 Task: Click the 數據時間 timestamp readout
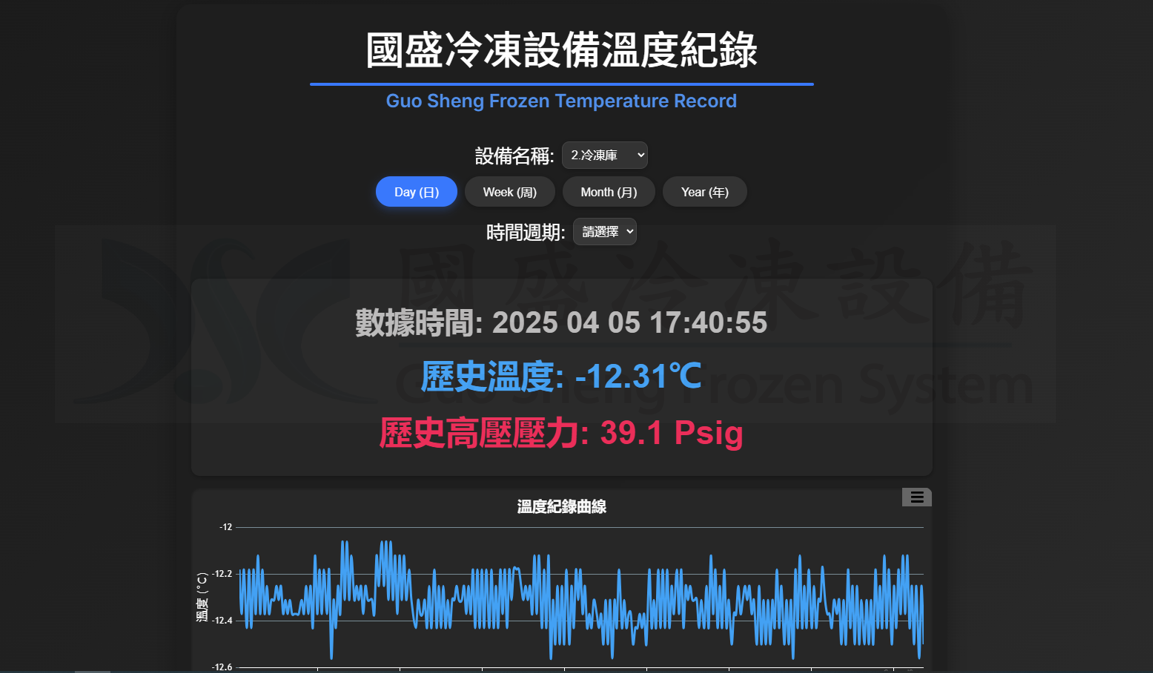click(561, 323)
